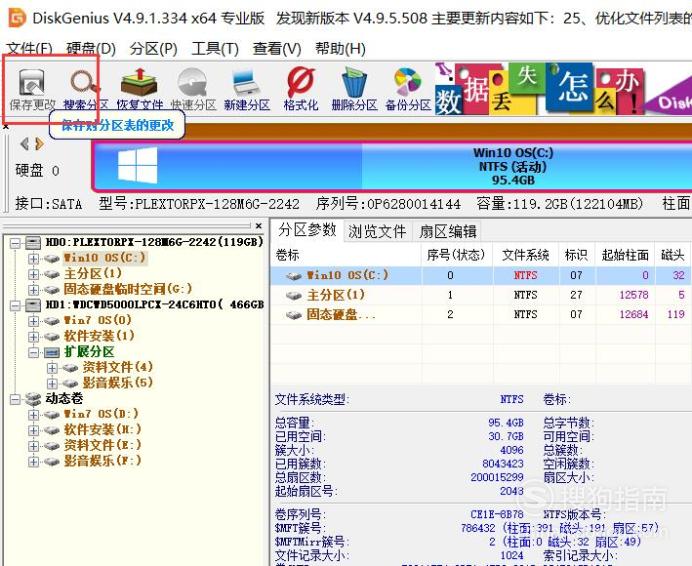Click the 数据丢失怎么办 banner advertisement
The height and width of the screenshot is (566, 692).
(x=563, y=88)
